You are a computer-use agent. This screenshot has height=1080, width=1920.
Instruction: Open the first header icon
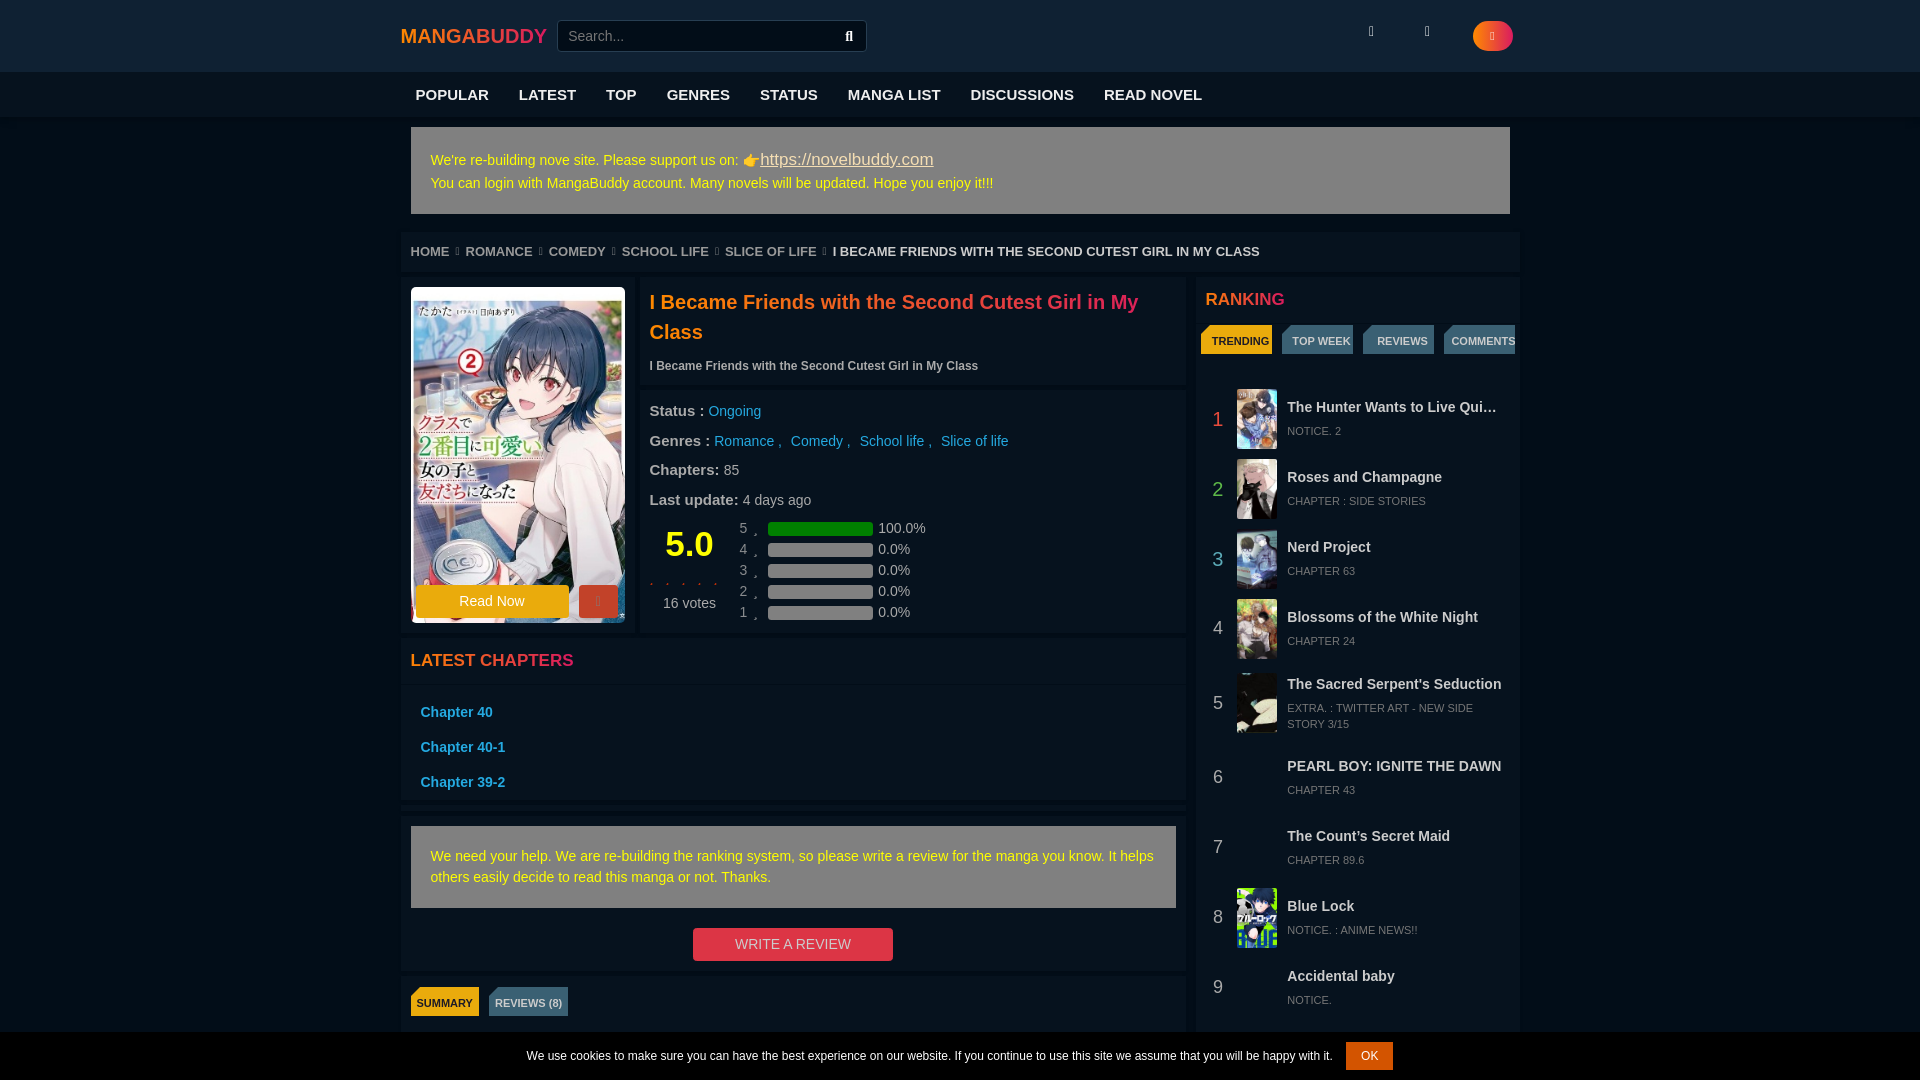coord(1371,32)
